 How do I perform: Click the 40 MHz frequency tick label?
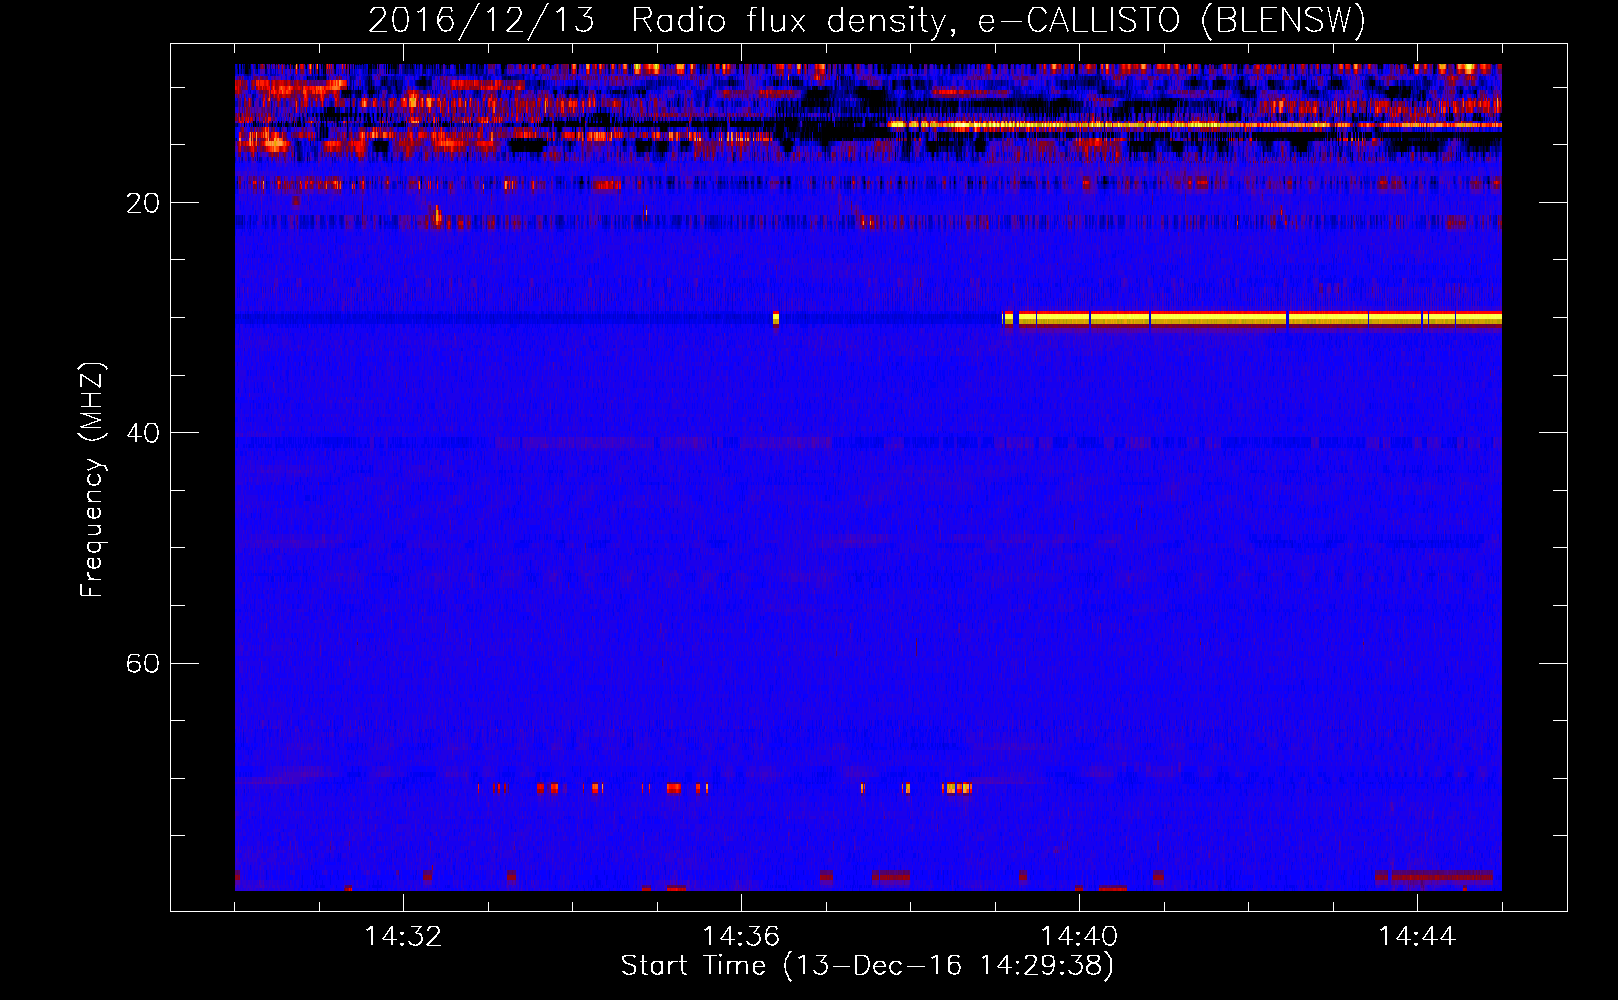click(142, 433)
